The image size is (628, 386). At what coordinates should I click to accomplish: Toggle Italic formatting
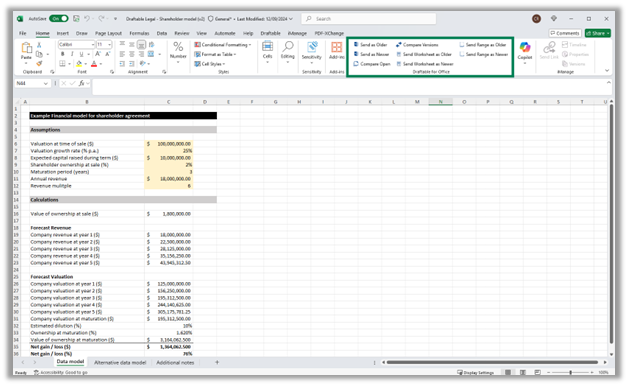(x=72, y=54)
